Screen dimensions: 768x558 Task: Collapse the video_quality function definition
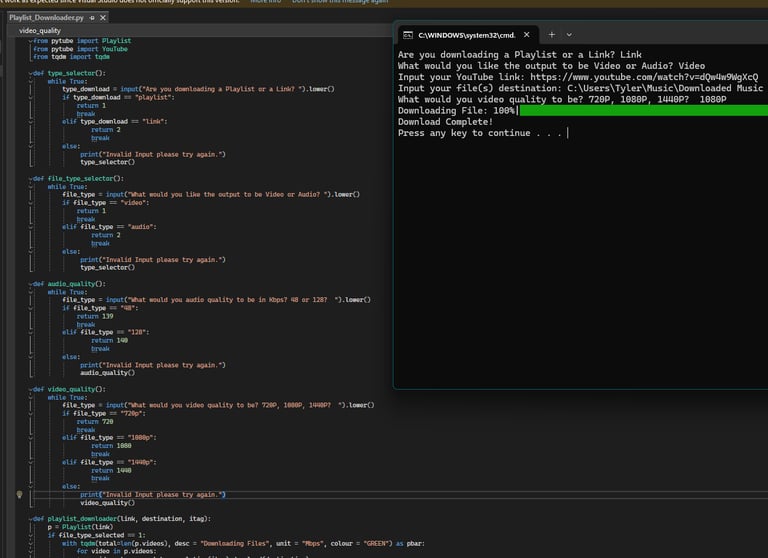pyautogui.click(x=32, y=388)
